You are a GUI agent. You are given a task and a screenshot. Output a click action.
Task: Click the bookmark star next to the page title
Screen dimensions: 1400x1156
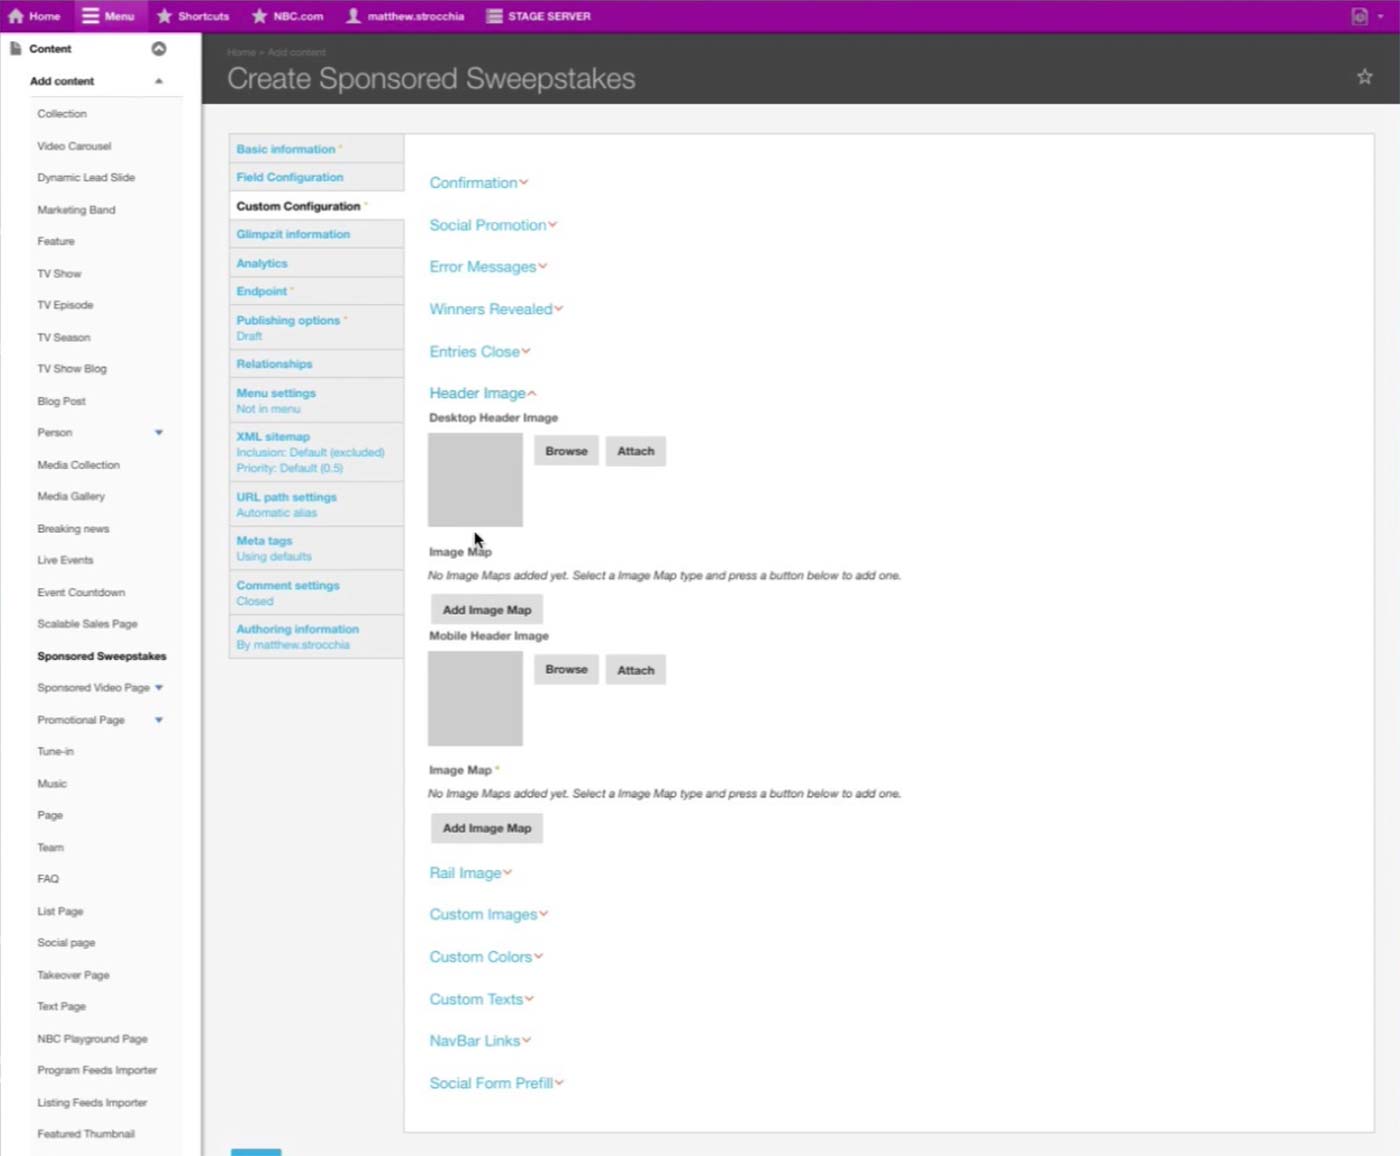pyautogui.click(x=1364, y=77)
